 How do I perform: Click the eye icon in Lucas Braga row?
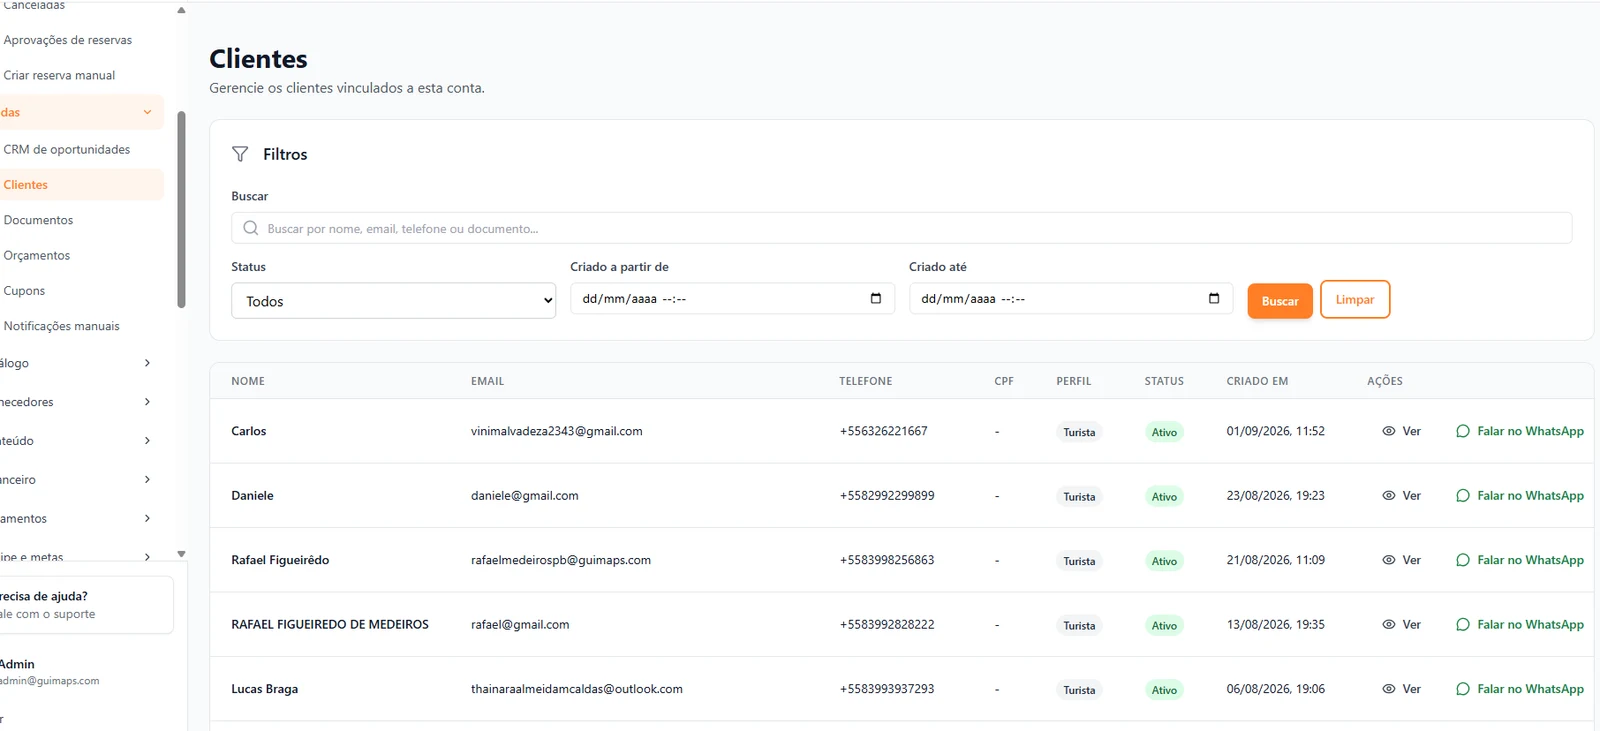[1388, 689]
